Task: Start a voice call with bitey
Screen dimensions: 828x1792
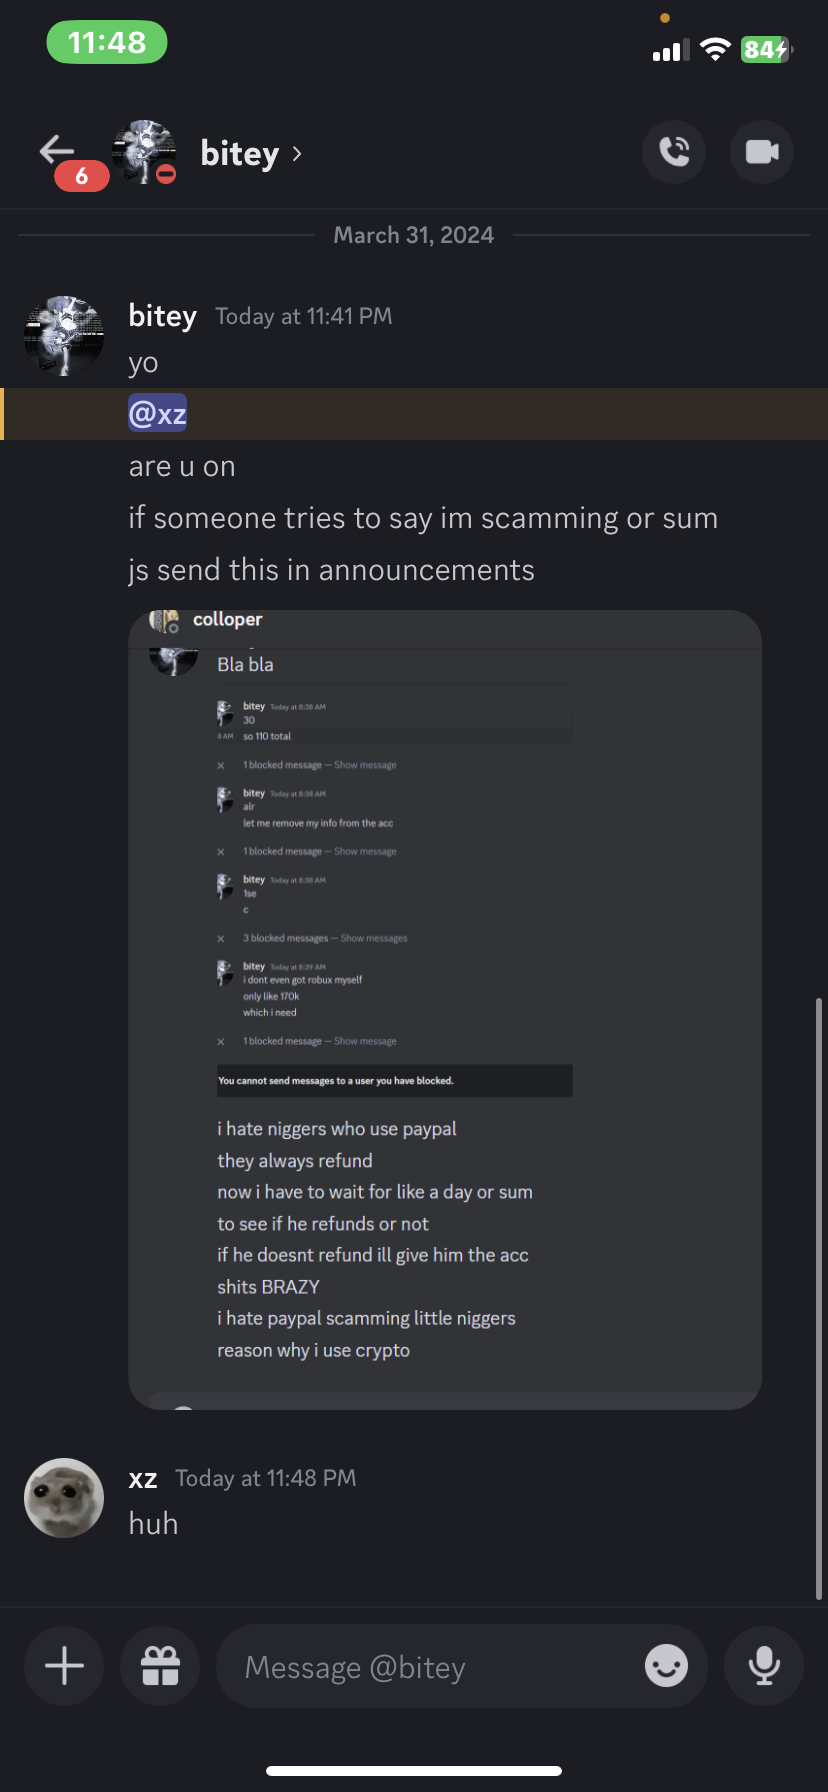Action: 674,152
